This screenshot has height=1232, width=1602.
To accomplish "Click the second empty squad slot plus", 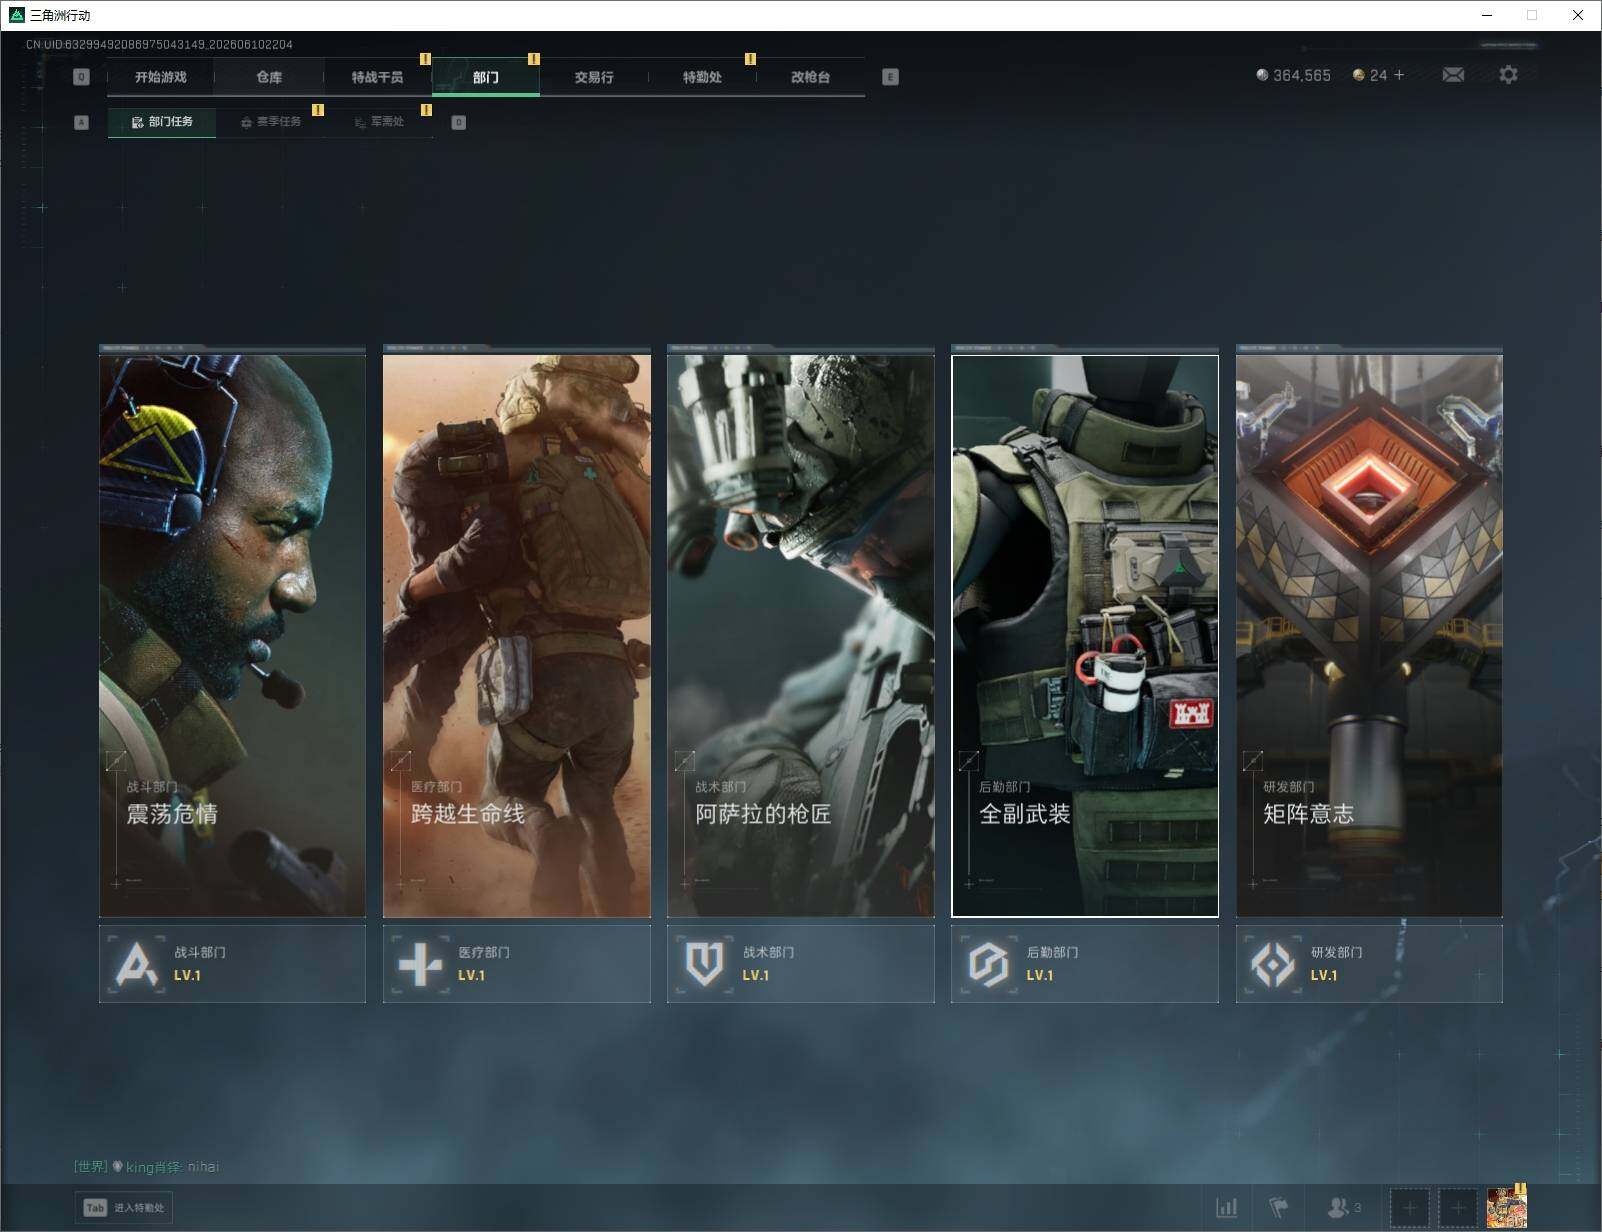I will 1458,1208.
